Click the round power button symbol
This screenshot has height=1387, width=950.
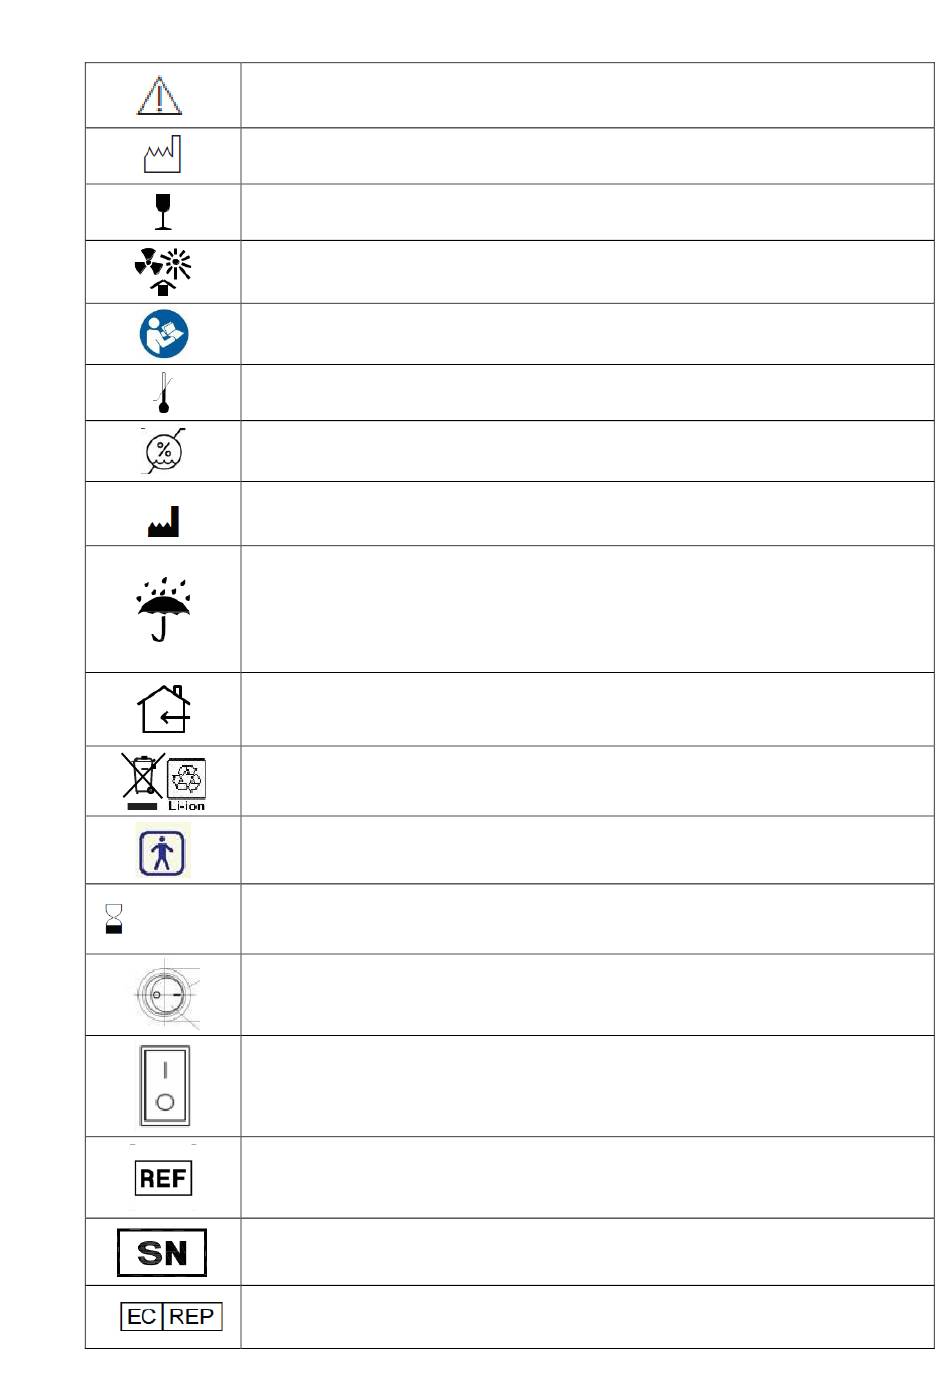pos(165,996)
